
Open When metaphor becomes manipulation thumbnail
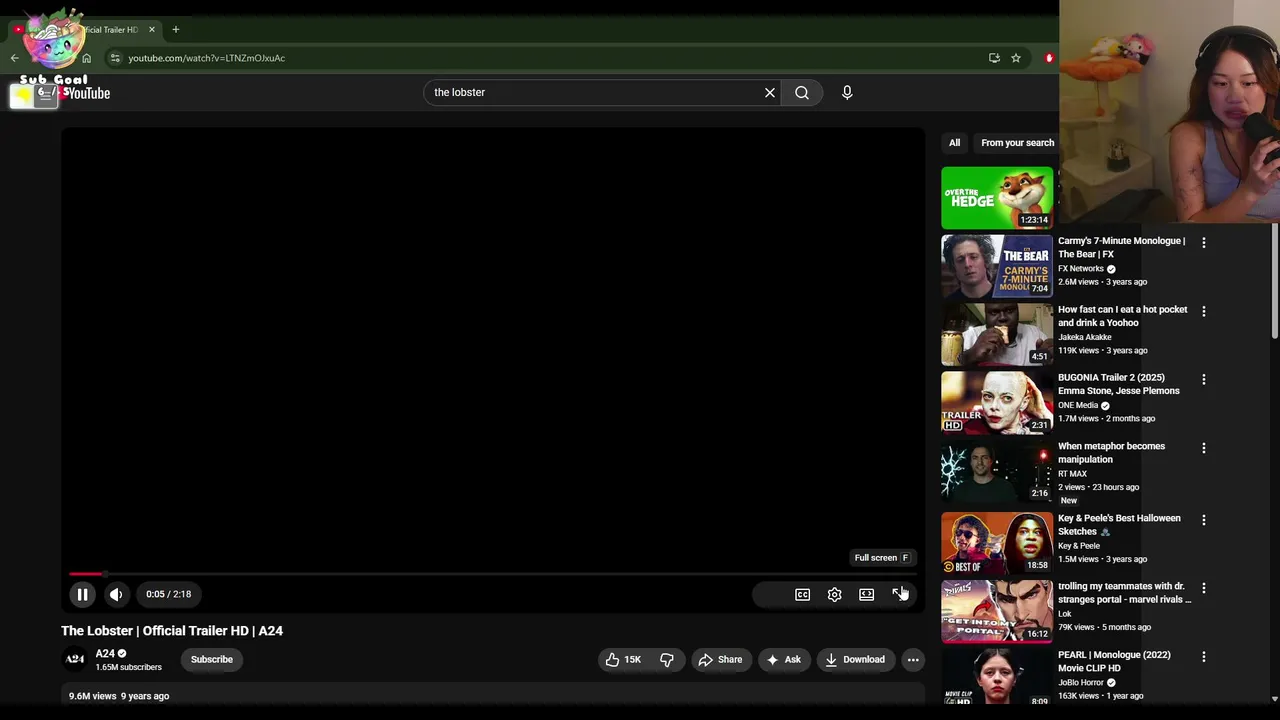point(997,470)
